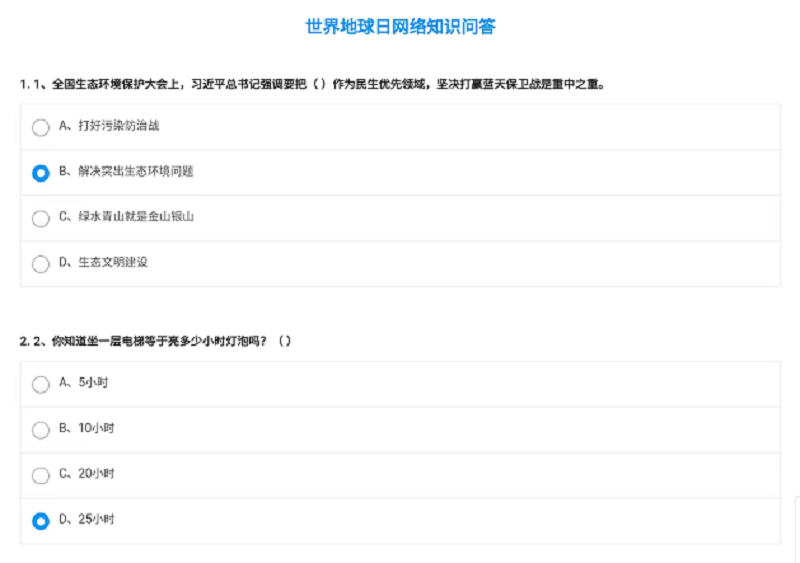The height and width of the screenshot is (563, 800).
Task: Choose the radio button for B 10小时
Action: (40, 430)
